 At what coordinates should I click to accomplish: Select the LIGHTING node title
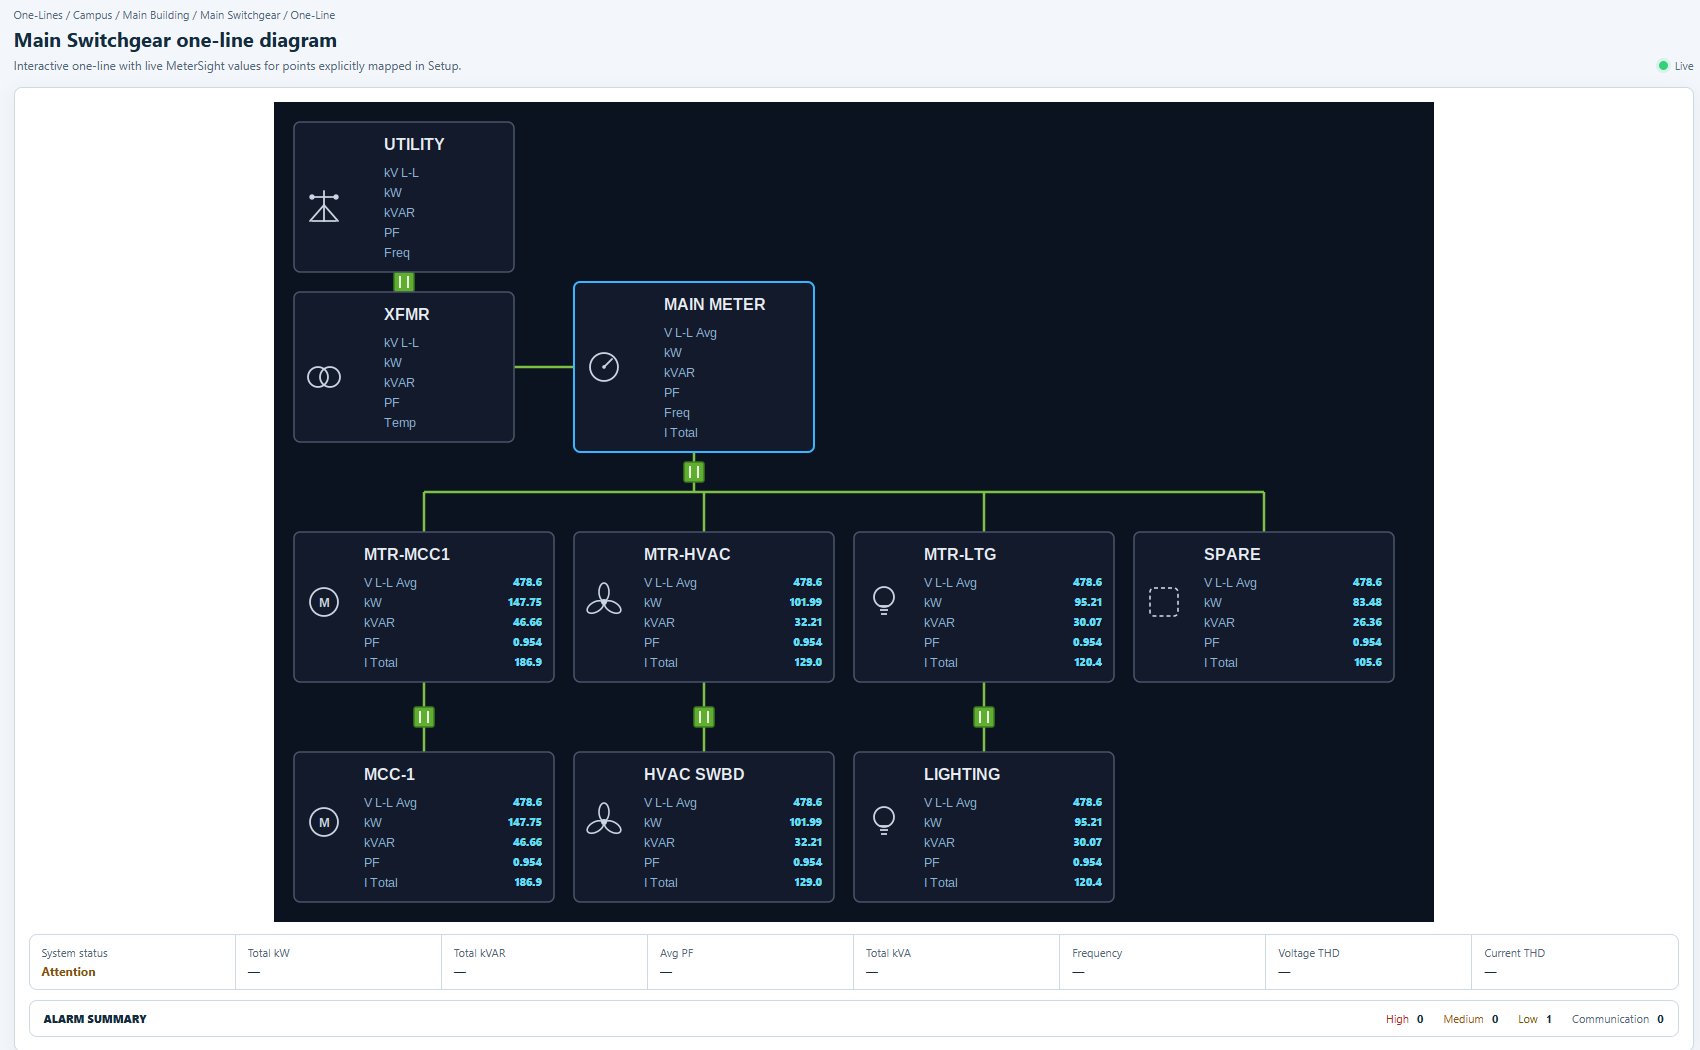point(962,774)
